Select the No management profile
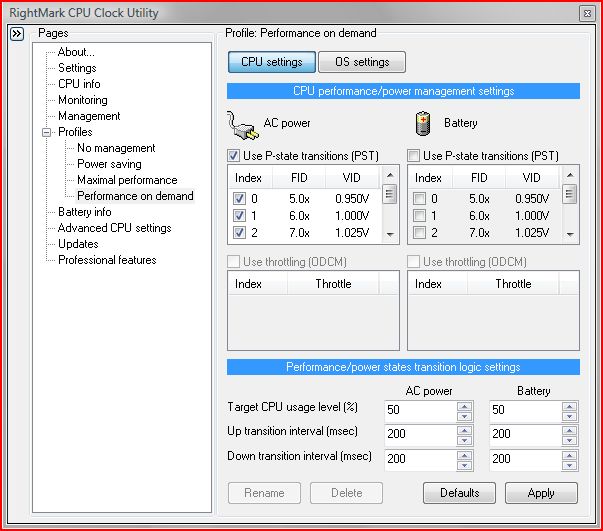This screenshot has height=531, width=603. click(116, 148)
